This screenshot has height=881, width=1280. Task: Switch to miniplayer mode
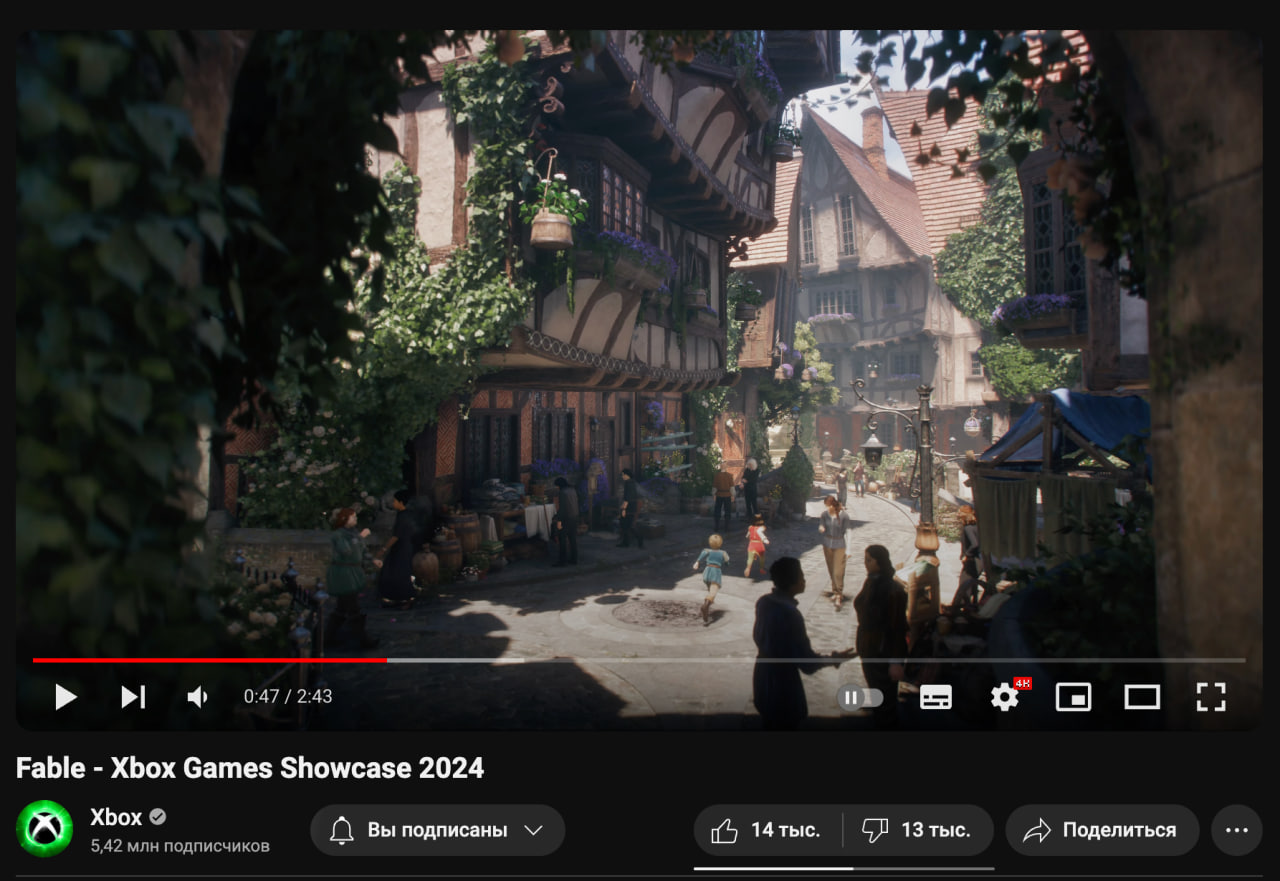tap(1073, 697)
